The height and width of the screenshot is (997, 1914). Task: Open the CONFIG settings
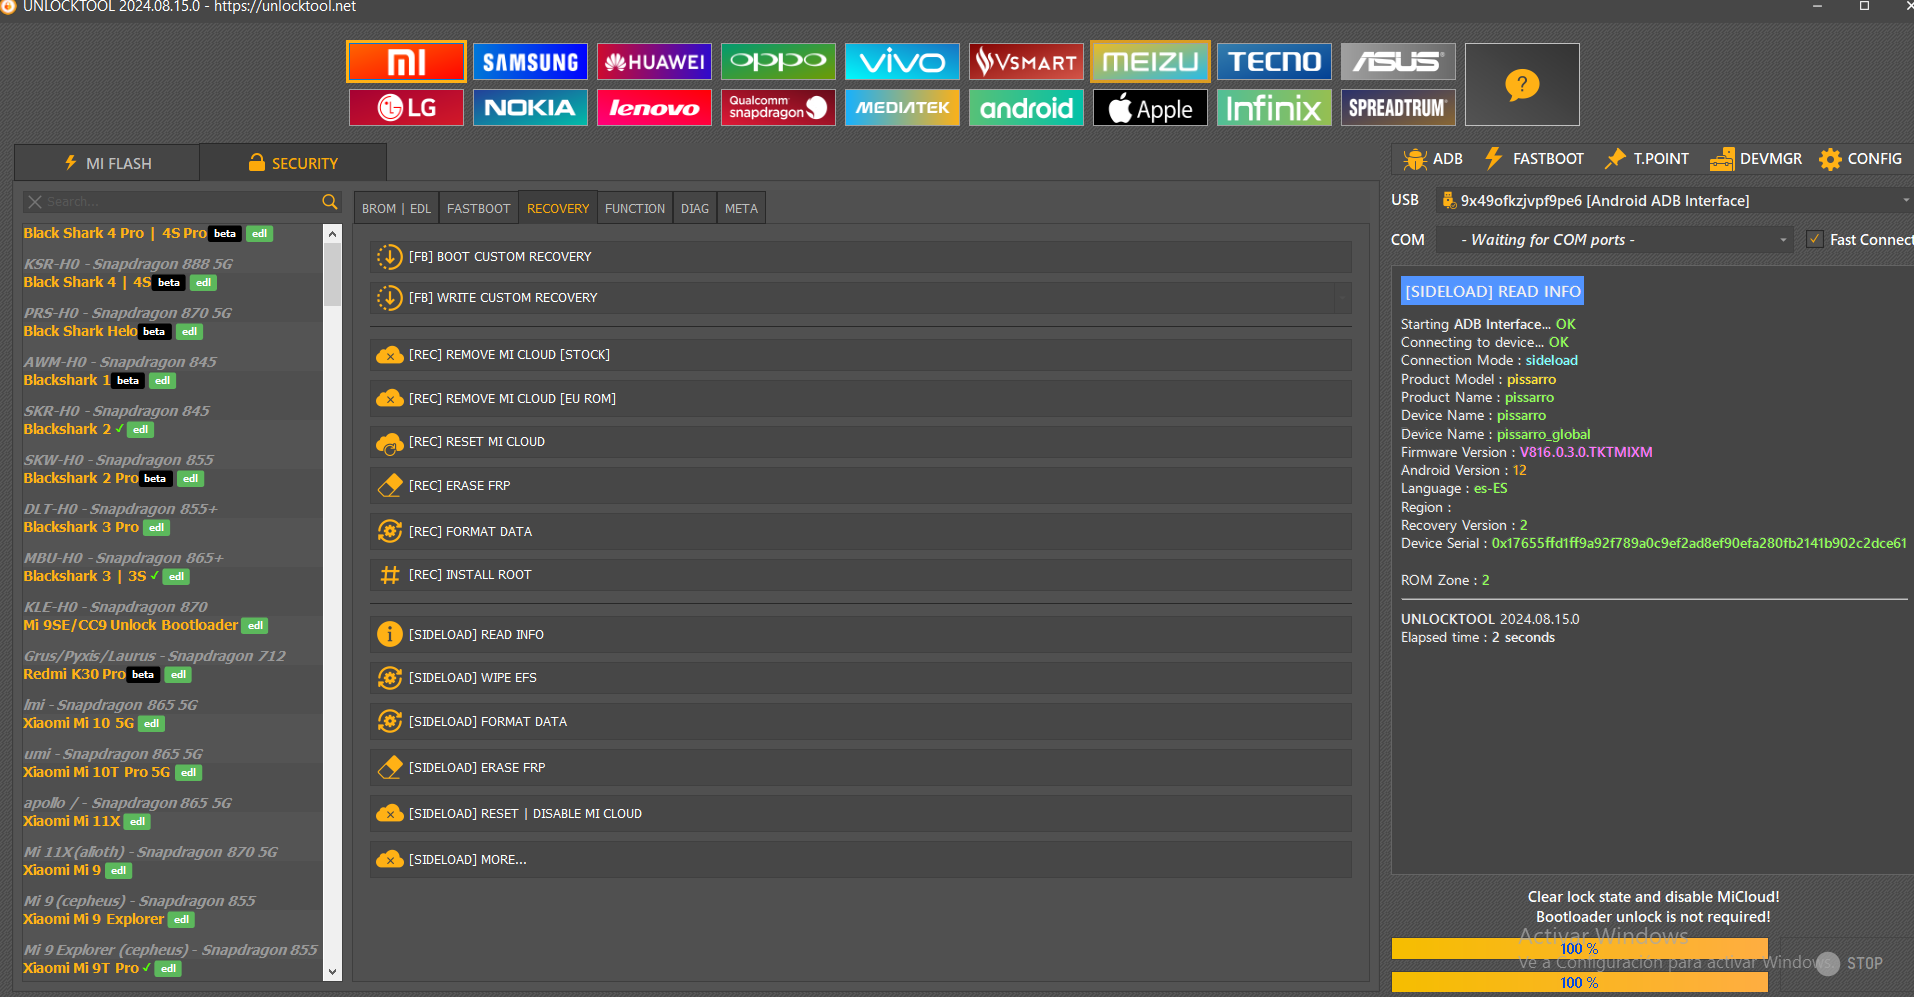(x=1861, y=159)
